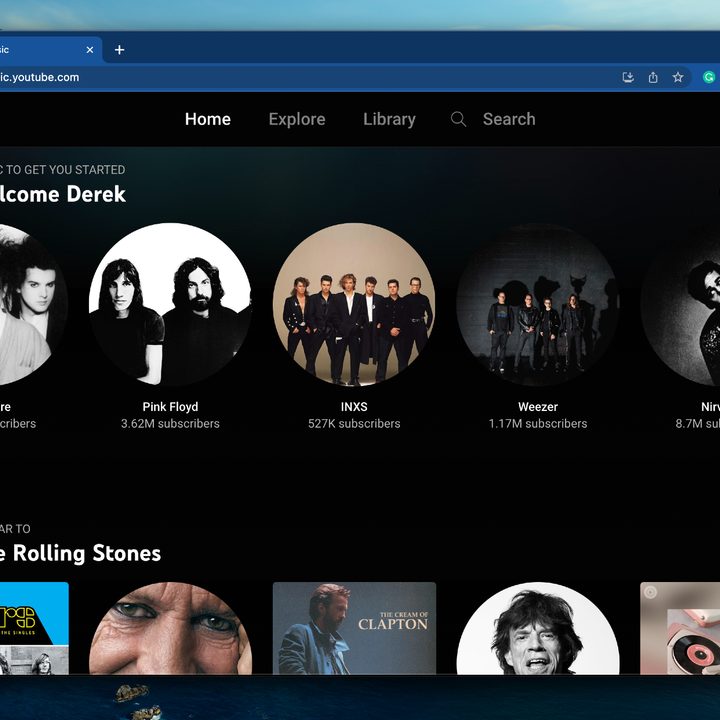The height and width of the screenshot is (720, 720).
Task: Click the install app icon in address bar
Action: click(628, 77)
